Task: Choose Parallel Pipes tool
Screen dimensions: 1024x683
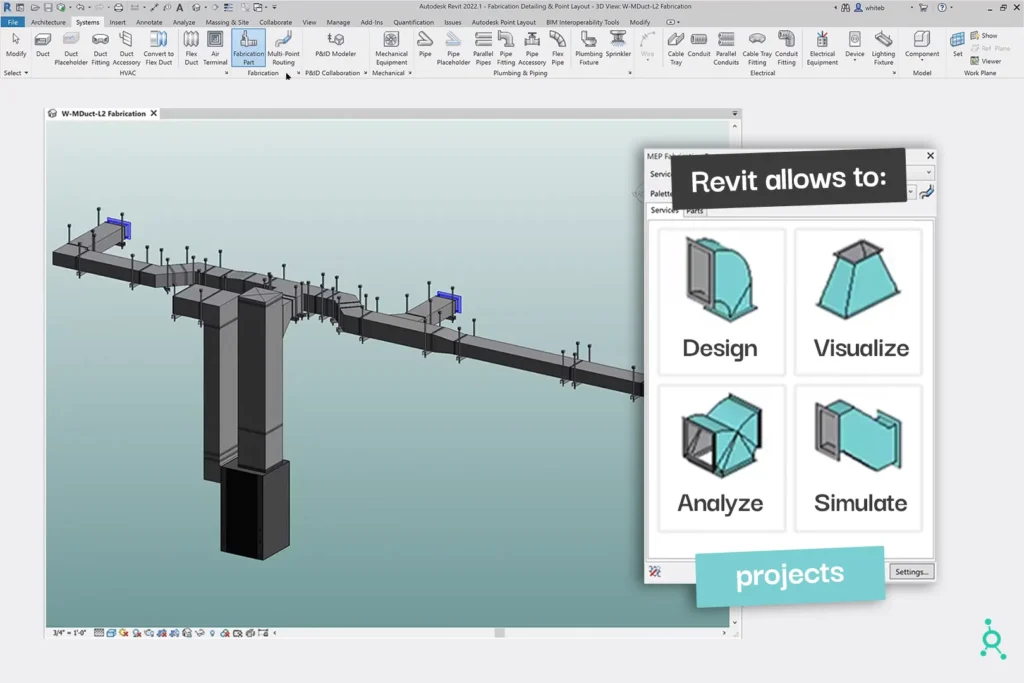Action: [x=483, y=48]
